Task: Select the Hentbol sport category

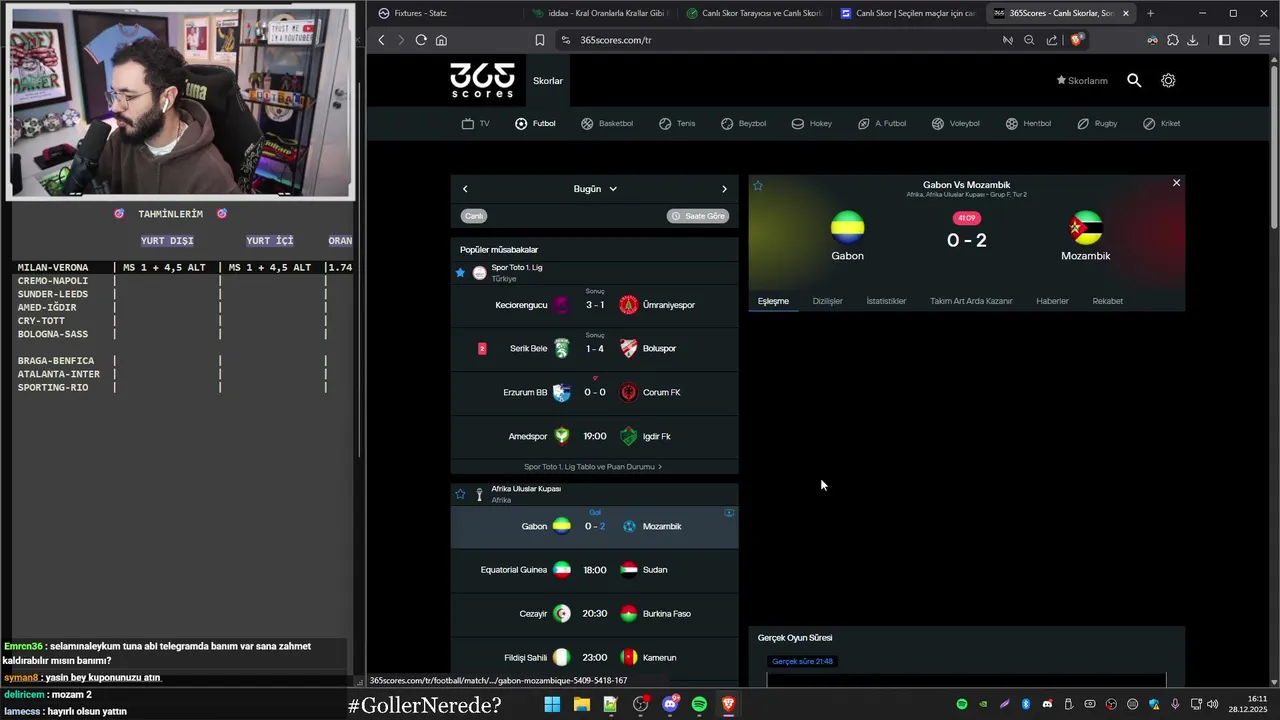Action: [1028, 124]
